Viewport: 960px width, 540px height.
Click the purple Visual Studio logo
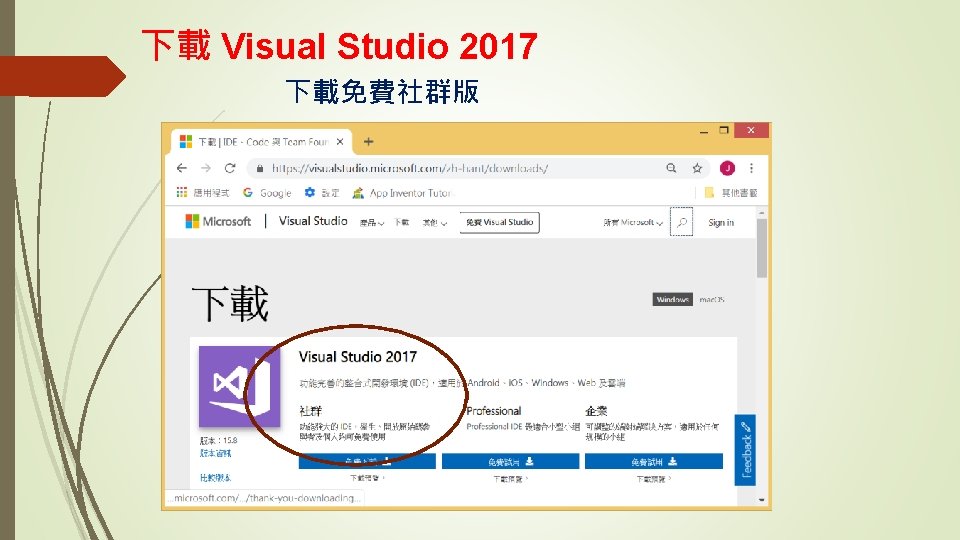click(239, 386)
